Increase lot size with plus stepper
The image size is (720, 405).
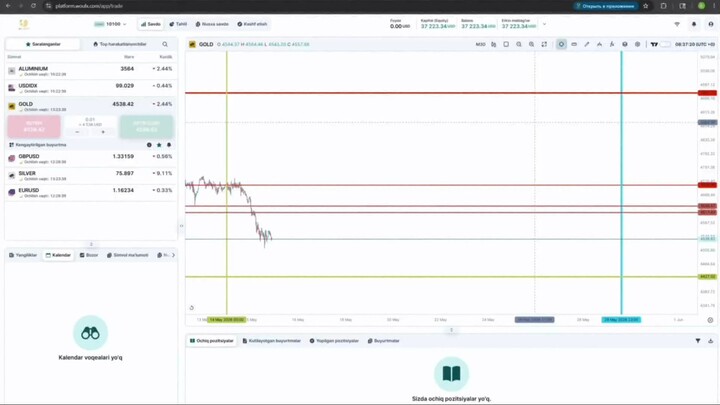(103, 132)
